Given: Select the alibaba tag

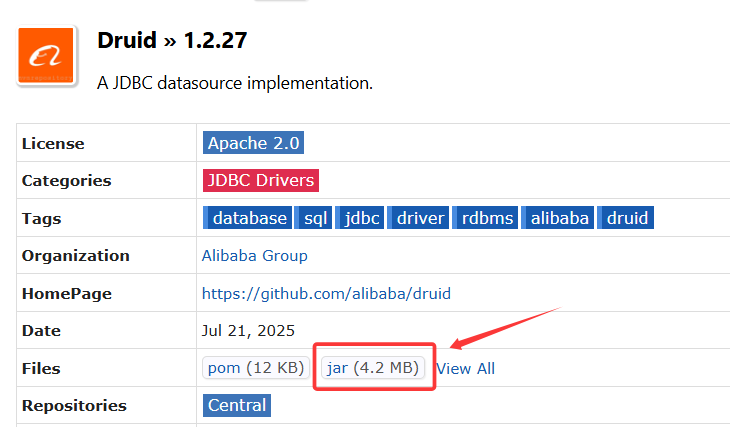Looking at the screenshot, I should point(557,218).
